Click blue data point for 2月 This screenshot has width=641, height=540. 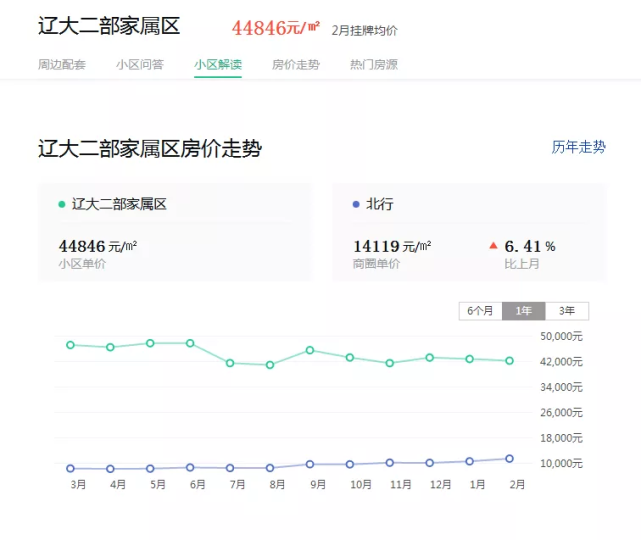tap(509, 459)
